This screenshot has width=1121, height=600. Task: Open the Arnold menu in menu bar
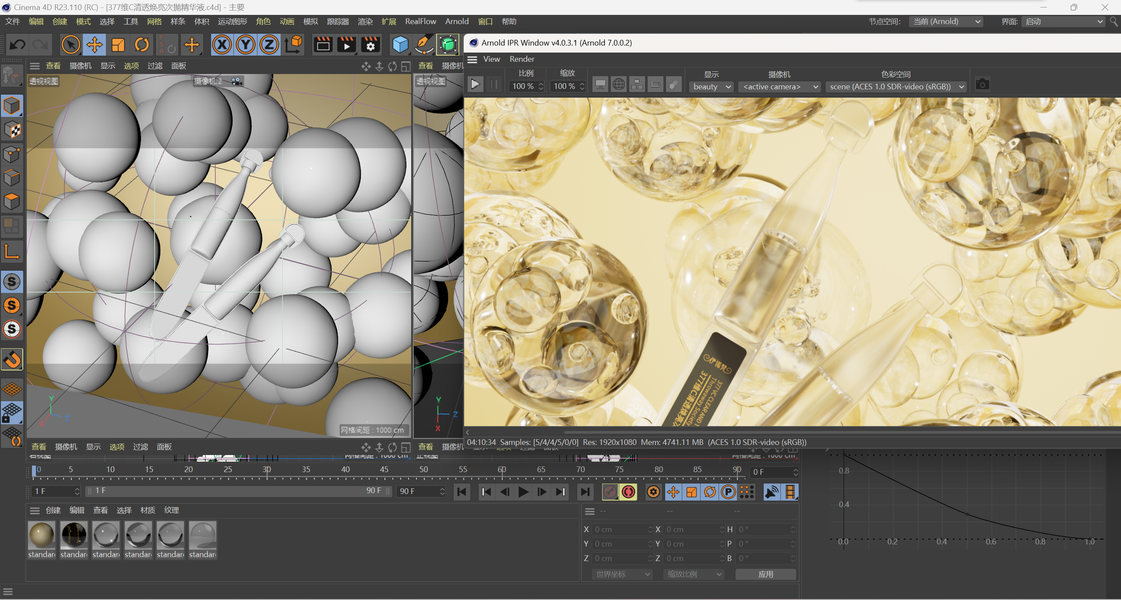coord(456,21)
